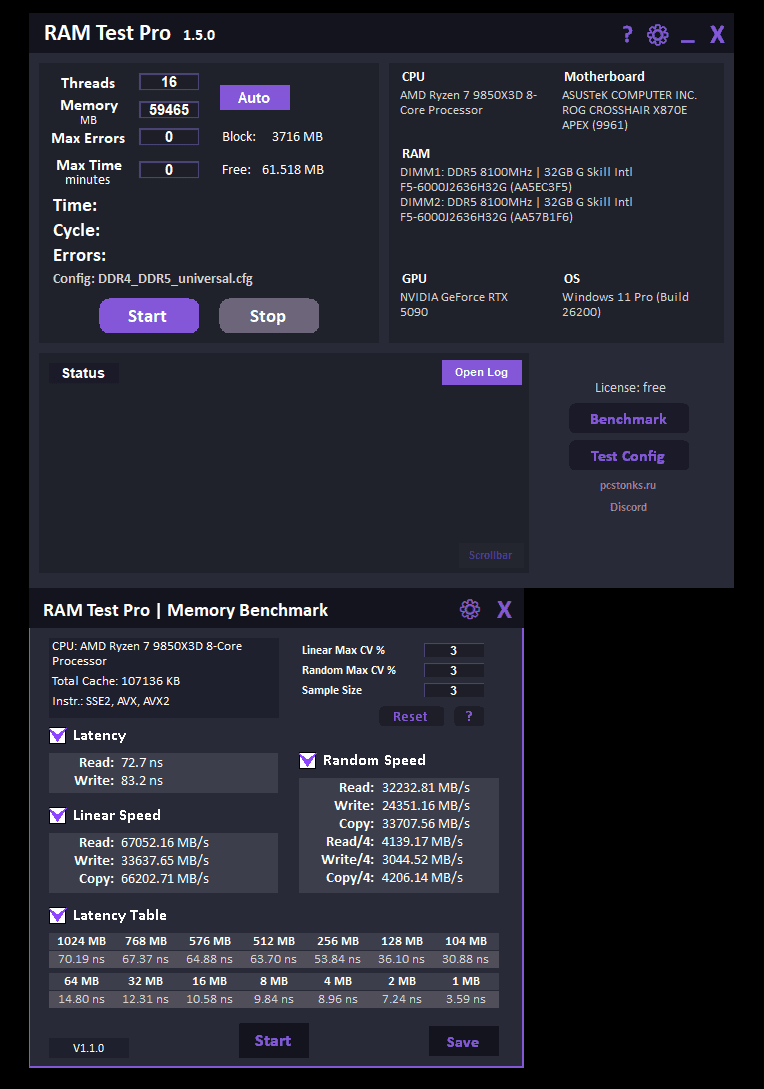
Task: Open the log with Open Log
Action: (481, 372)
